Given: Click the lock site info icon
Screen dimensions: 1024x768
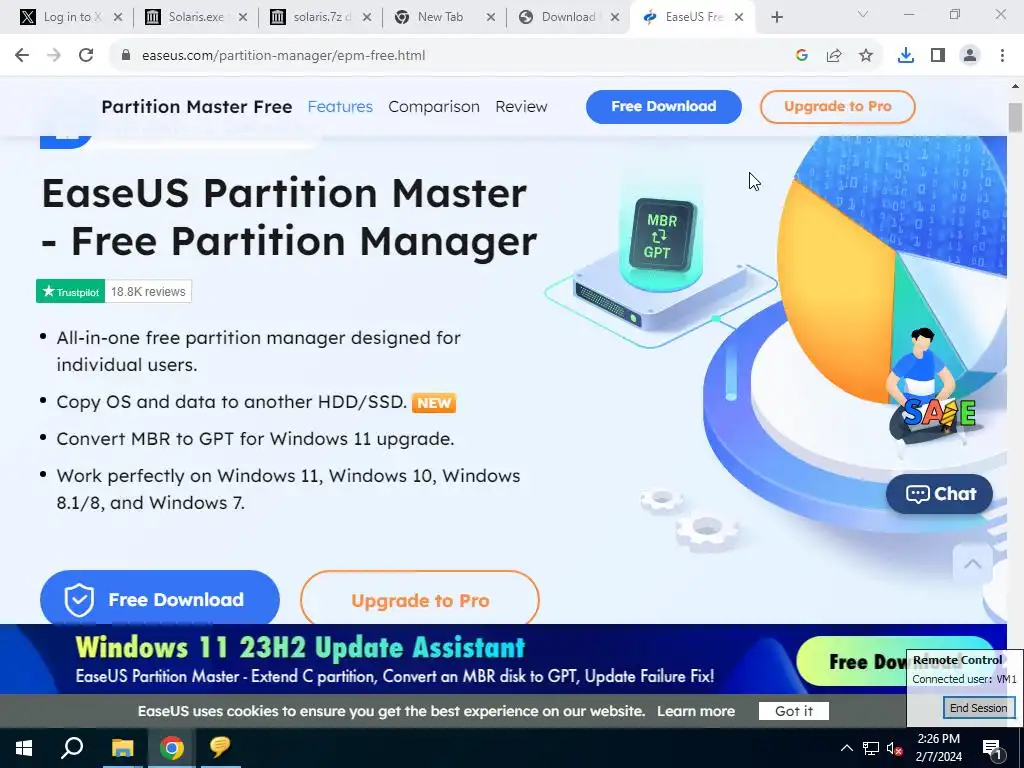Looking at the screenshot, I should pos(125,56).
